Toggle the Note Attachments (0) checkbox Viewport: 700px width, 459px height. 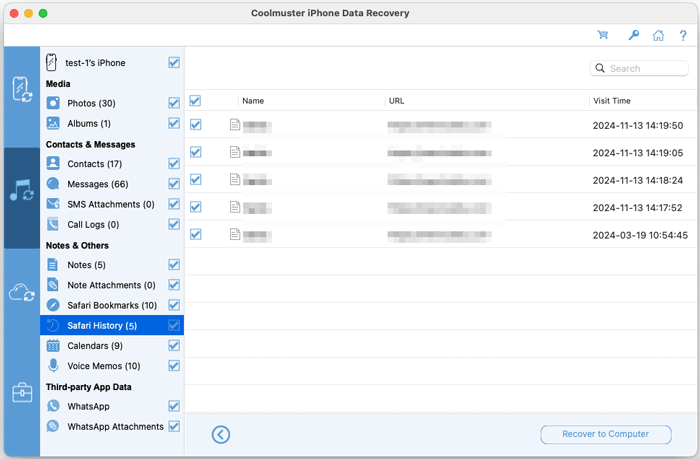pos(174,285)
